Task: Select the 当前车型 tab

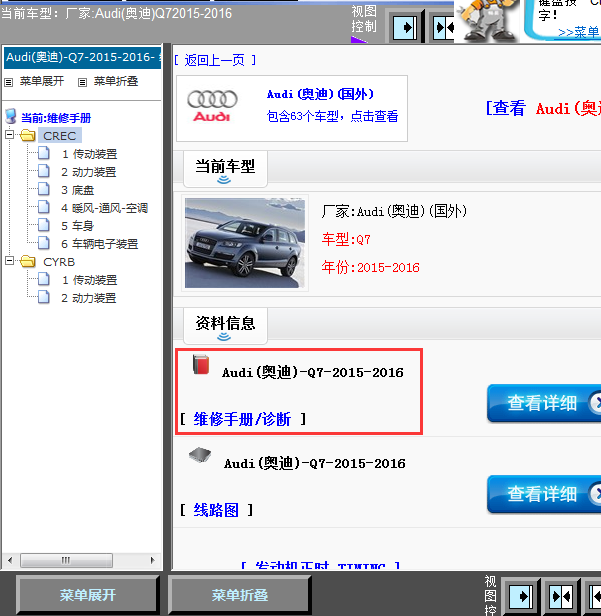Action: (x=225, y=169)
